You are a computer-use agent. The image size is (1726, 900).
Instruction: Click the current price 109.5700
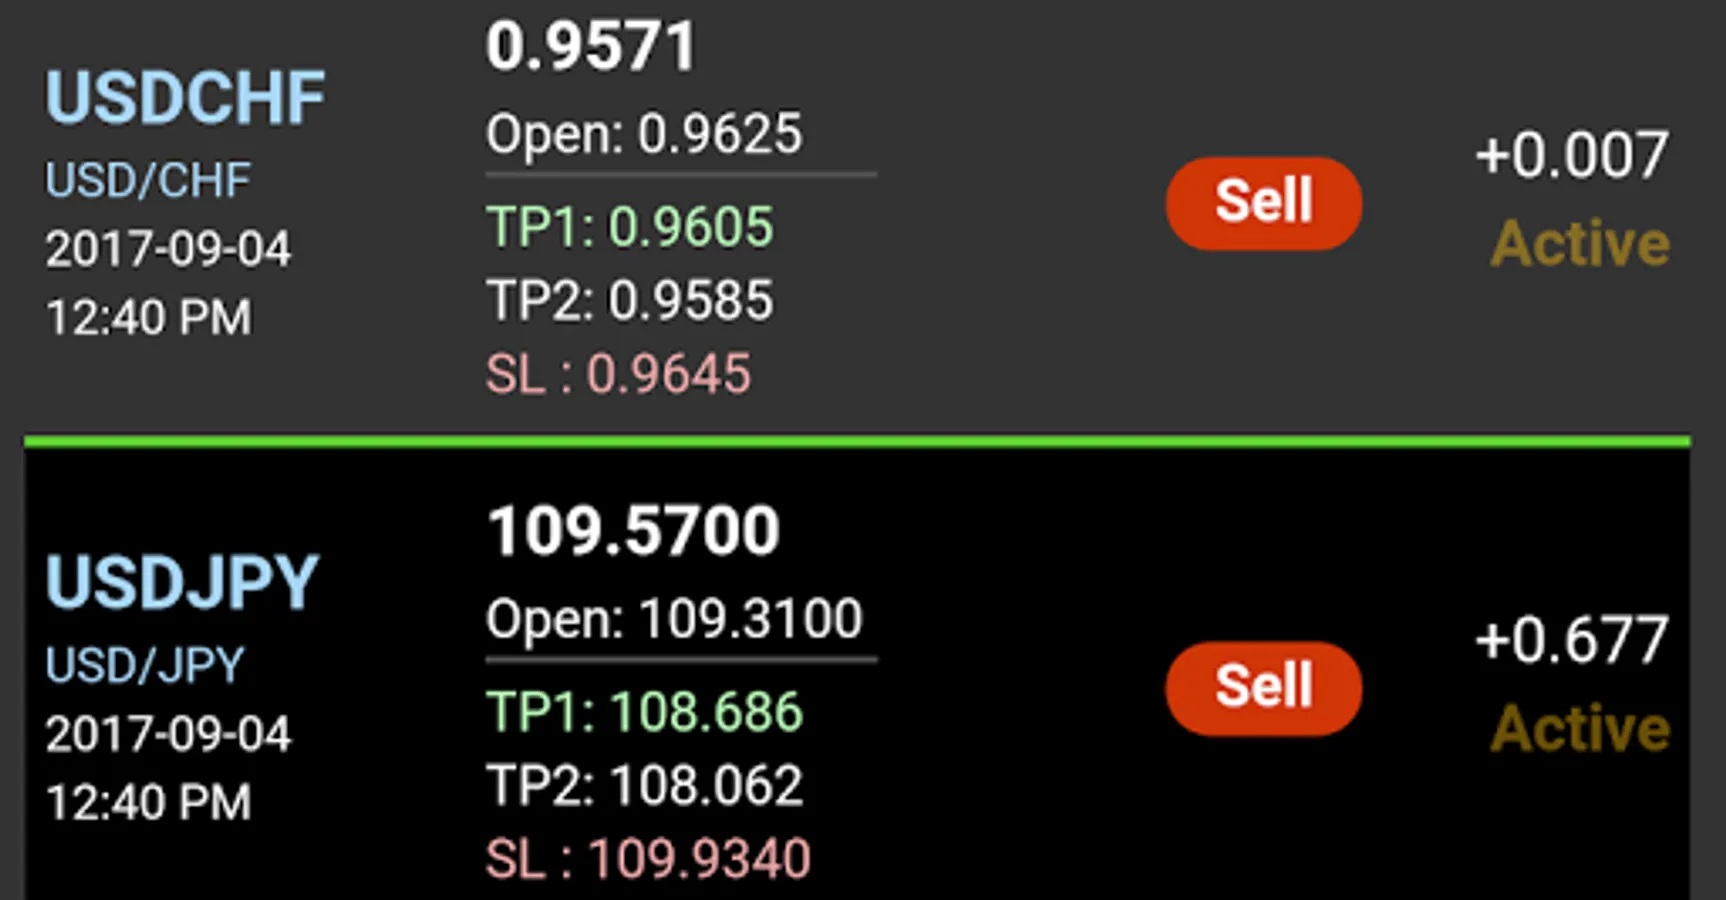tap(633, 530)
